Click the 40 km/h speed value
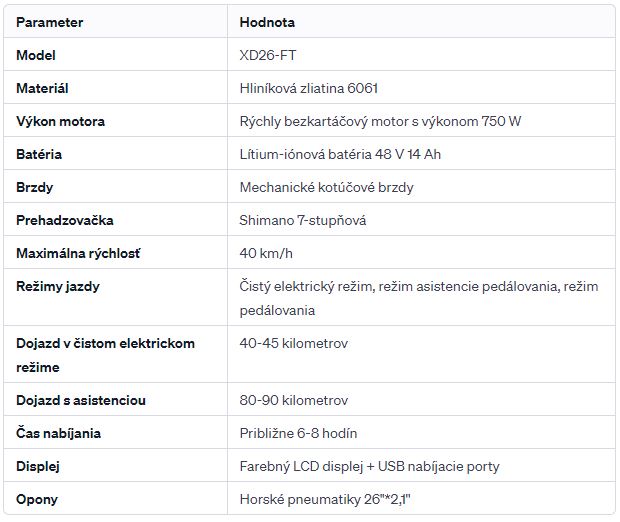Image resolution: width=620 pixels, height=522 pixels. [266, 253]
